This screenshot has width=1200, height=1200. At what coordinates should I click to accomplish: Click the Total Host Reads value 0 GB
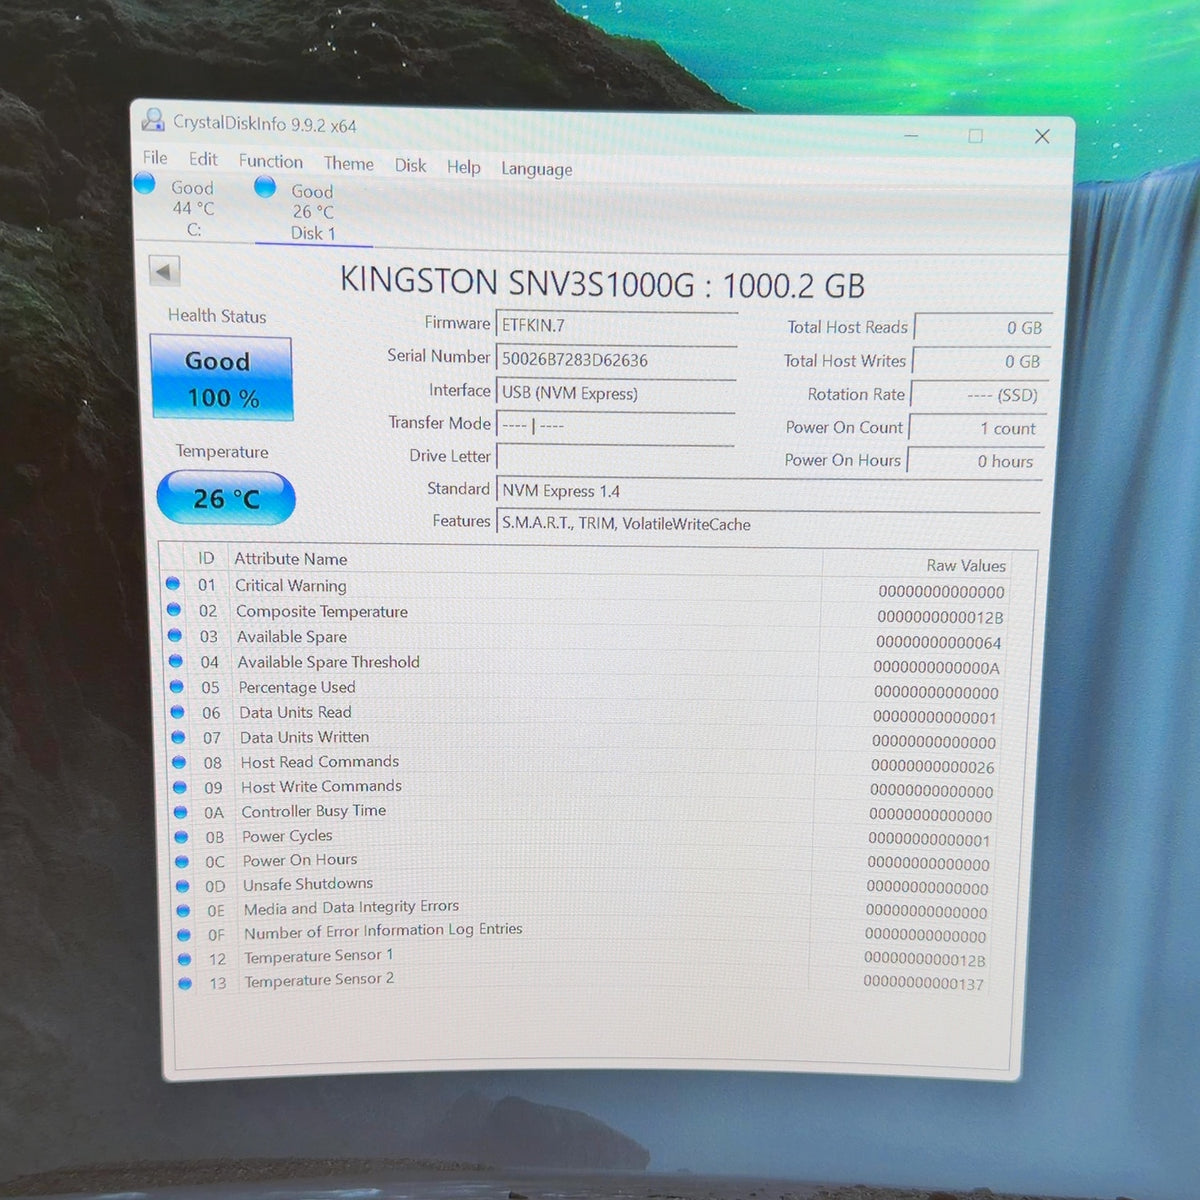[x=983, y=328]
